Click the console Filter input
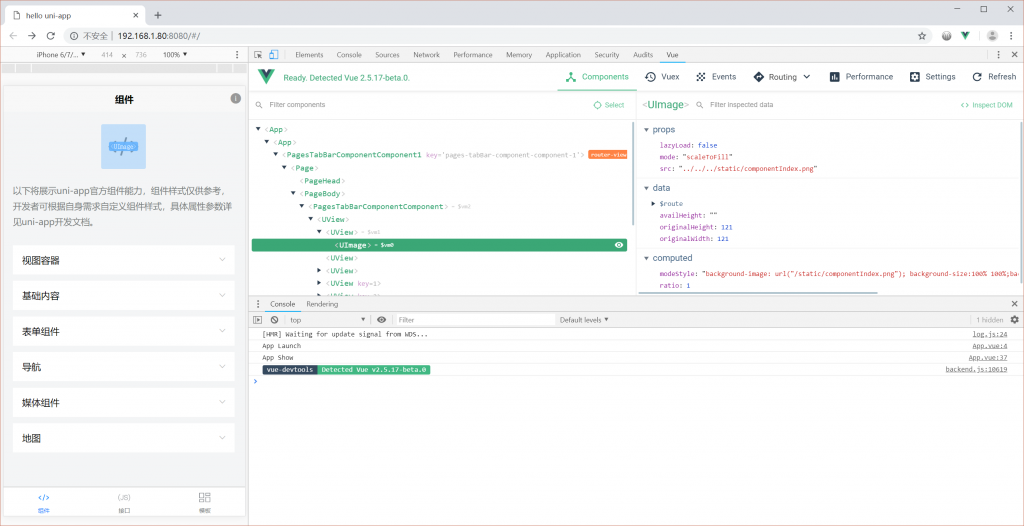1024x526 pixels. point(475,320)
